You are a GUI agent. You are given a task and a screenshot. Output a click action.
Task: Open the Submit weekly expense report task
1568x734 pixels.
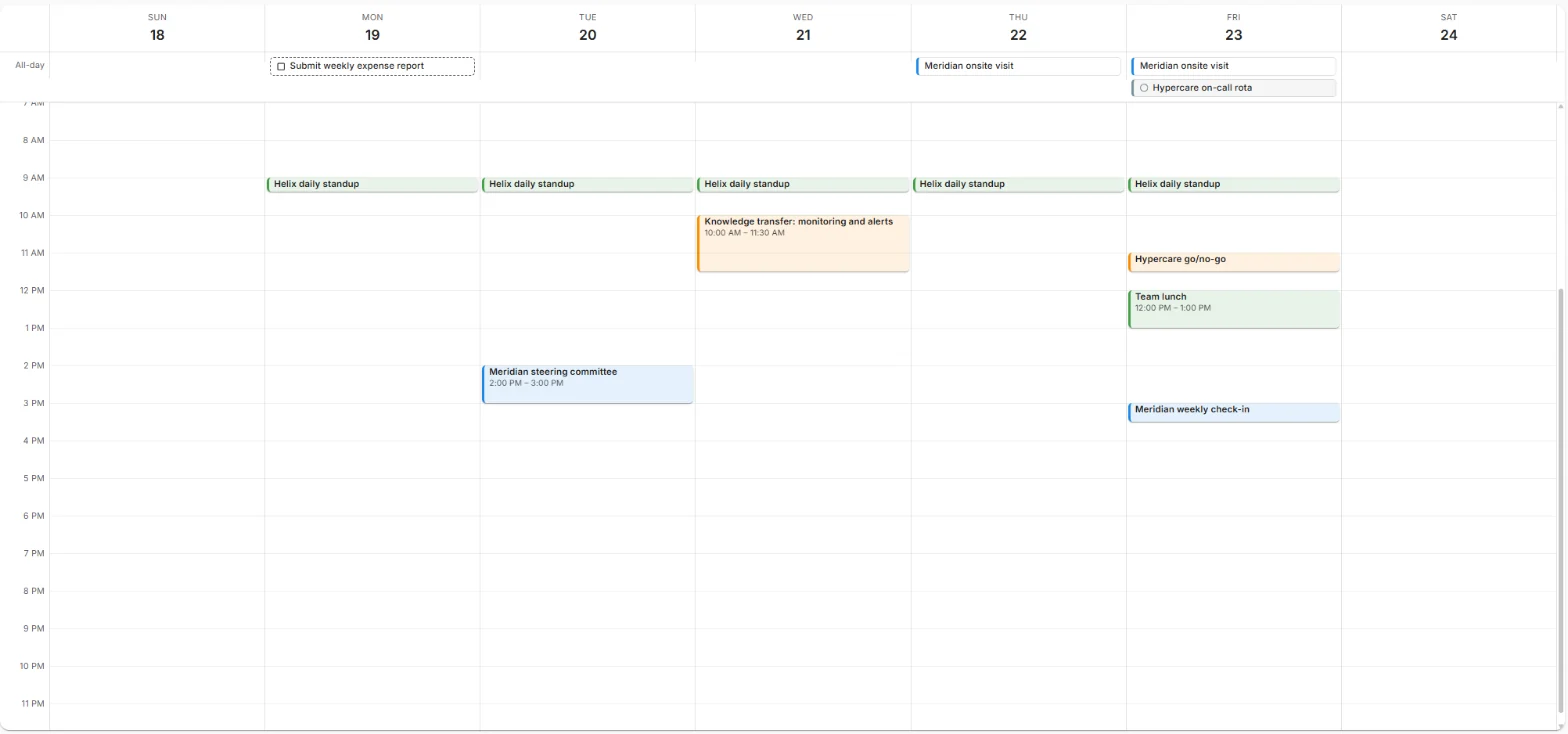click(372, 66)
